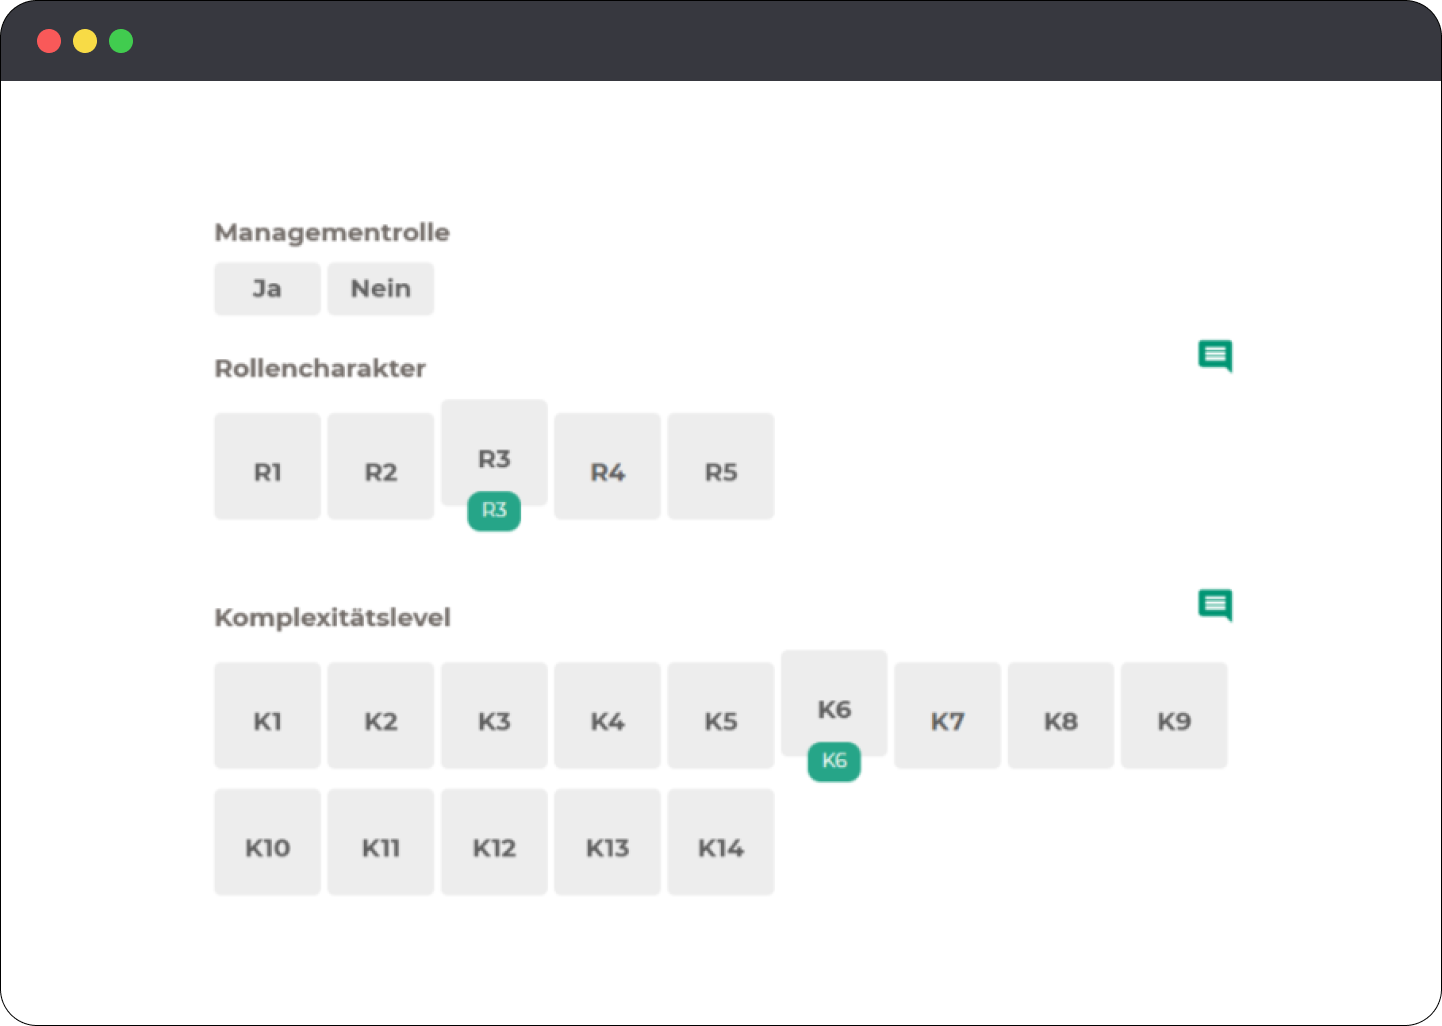Click the green K6 badge
Screen dimensions: 1442x1026
[834, 762]
